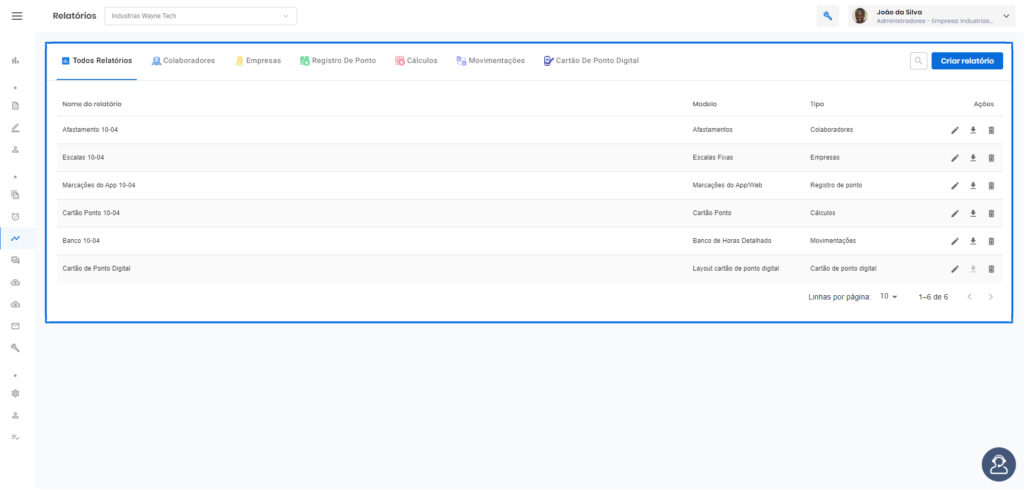Select the Cálculos tab

click(416, 61)
